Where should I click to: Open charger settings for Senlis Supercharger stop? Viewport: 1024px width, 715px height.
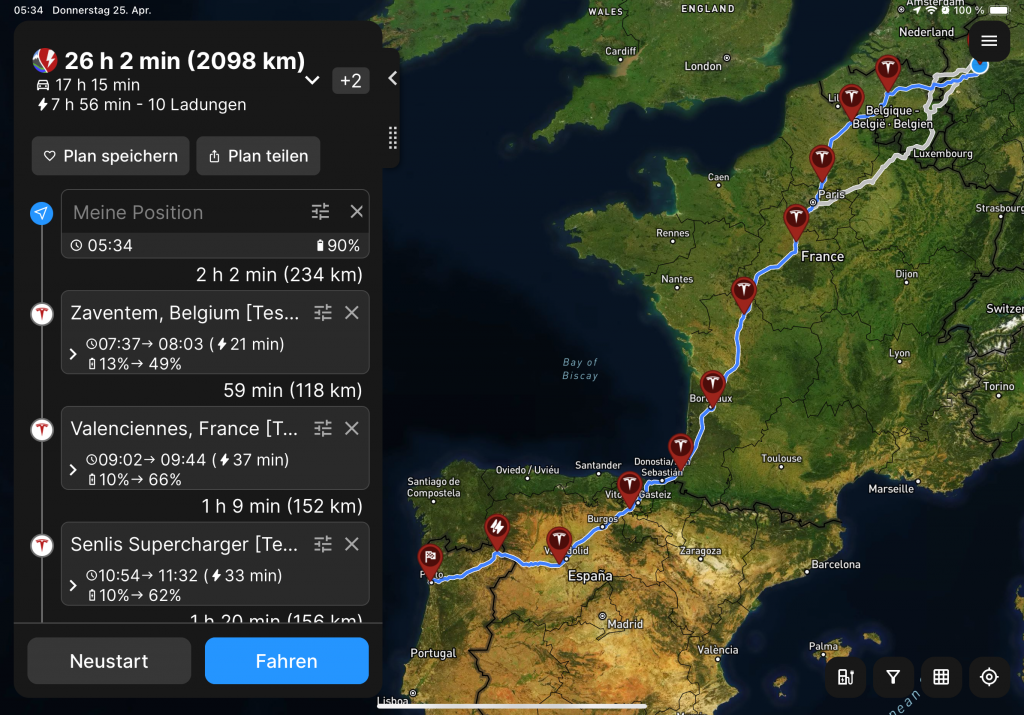[323, 544]
